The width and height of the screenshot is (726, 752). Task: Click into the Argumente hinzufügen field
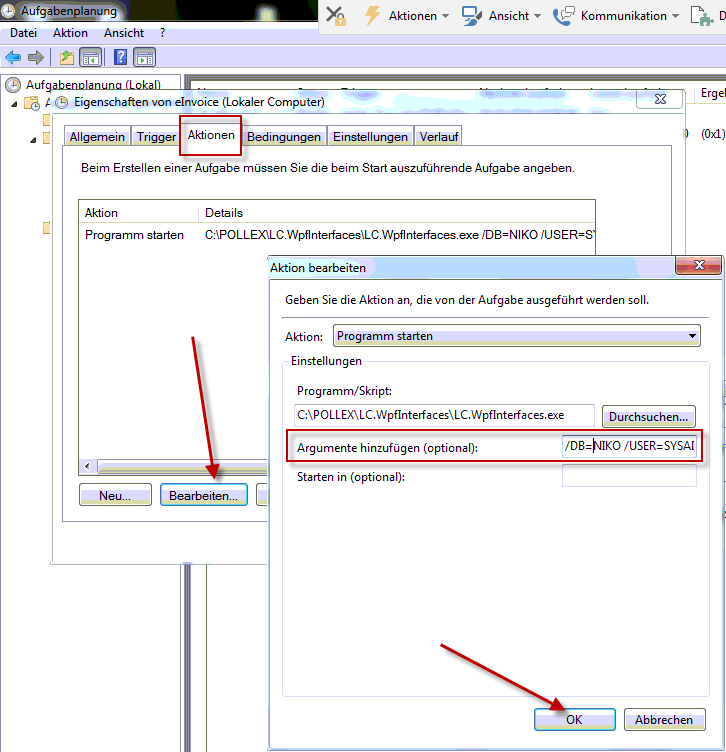pyautogui.click(x=628, y=447)
